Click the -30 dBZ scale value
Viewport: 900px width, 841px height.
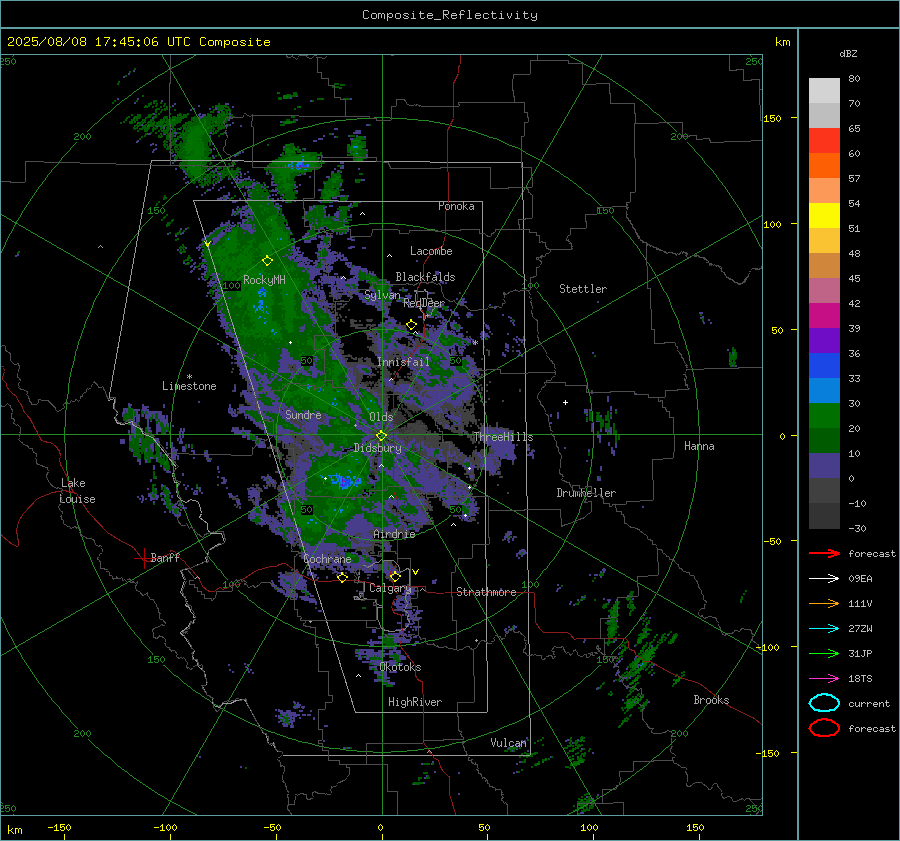(x=857, y=528)
